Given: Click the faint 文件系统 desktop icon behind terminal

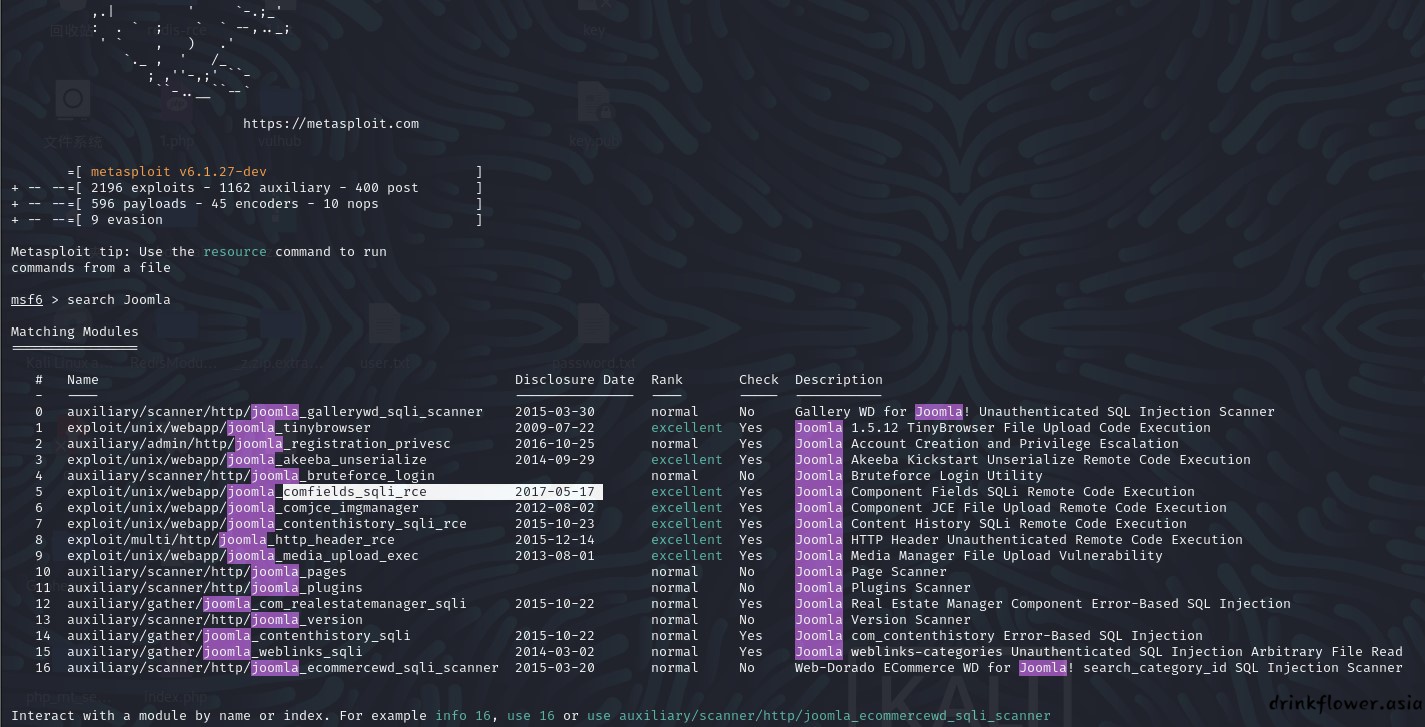Looking at the screenshot, I should tap(72, 115).
